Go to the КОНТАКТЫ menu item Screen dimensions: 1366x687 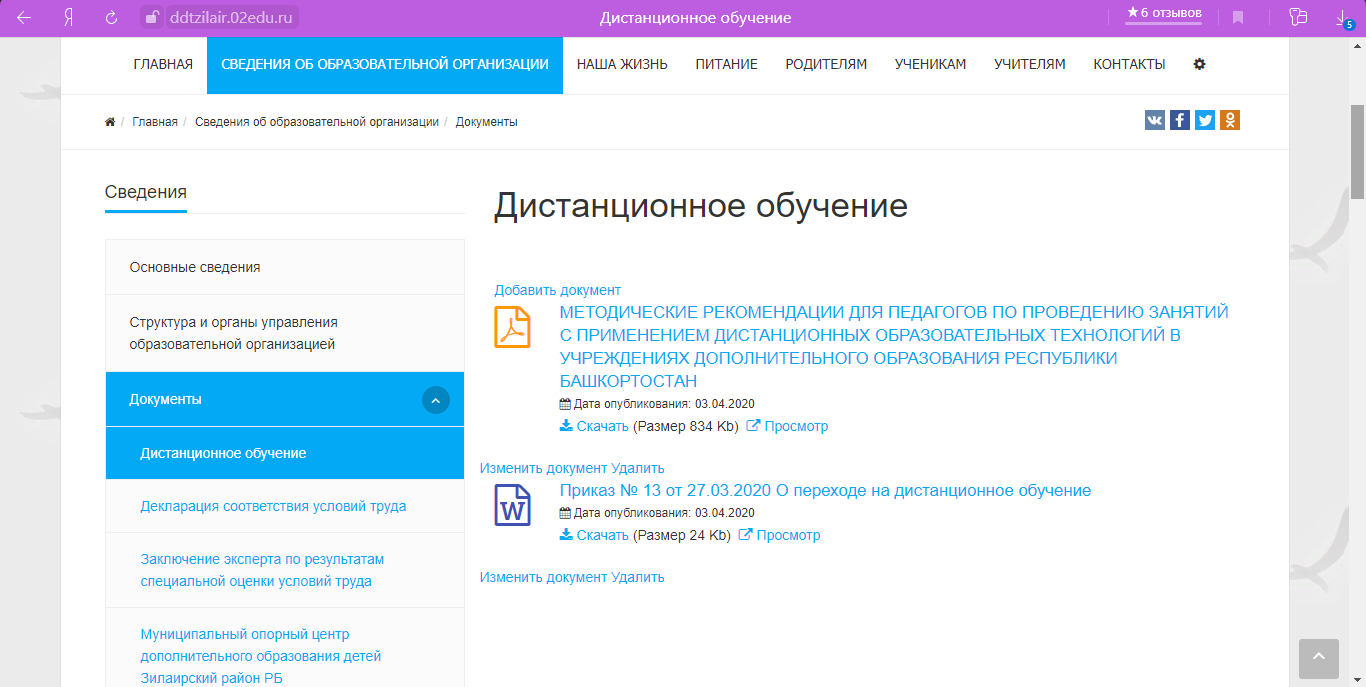pyautogui.click(x=1129, y=64)
